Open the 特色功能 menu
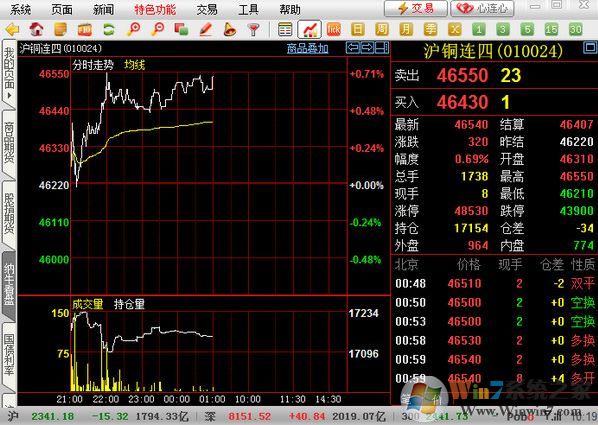Image resolution: width=598 pixels, height=425 pixels. pos(155,10)
